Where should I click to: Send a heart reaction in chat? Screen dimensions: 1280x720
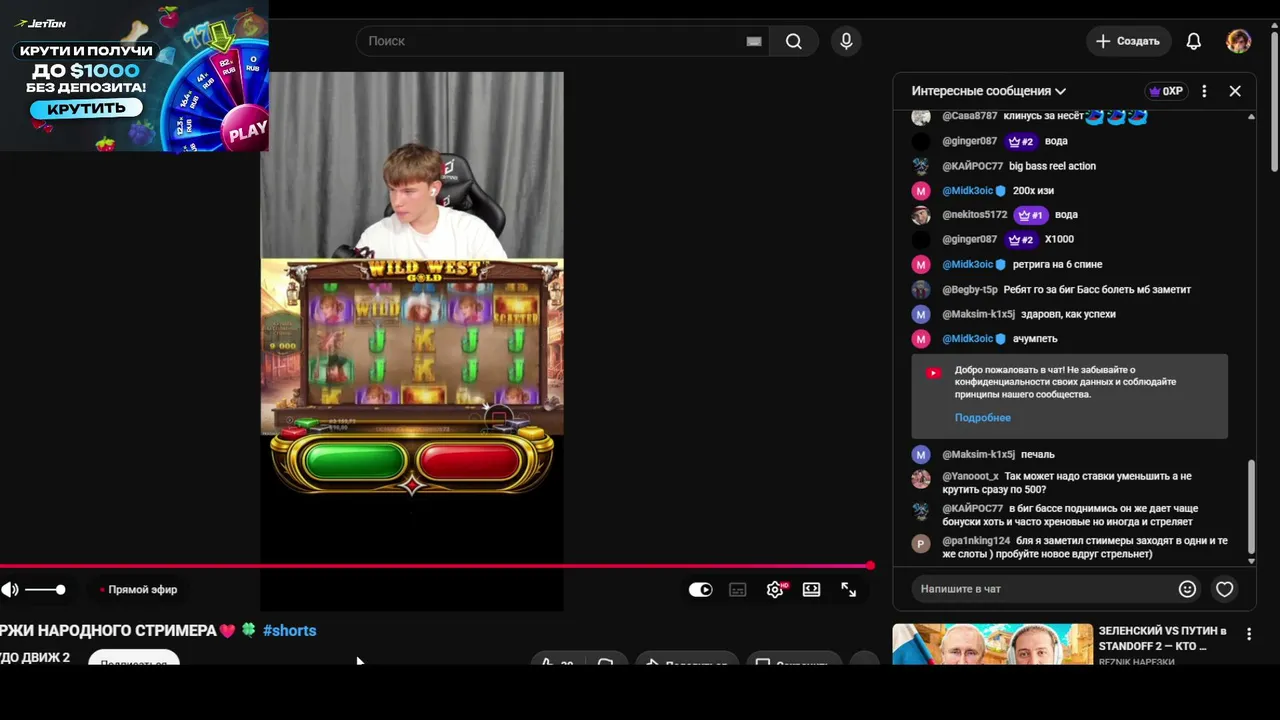(1224, 589)
